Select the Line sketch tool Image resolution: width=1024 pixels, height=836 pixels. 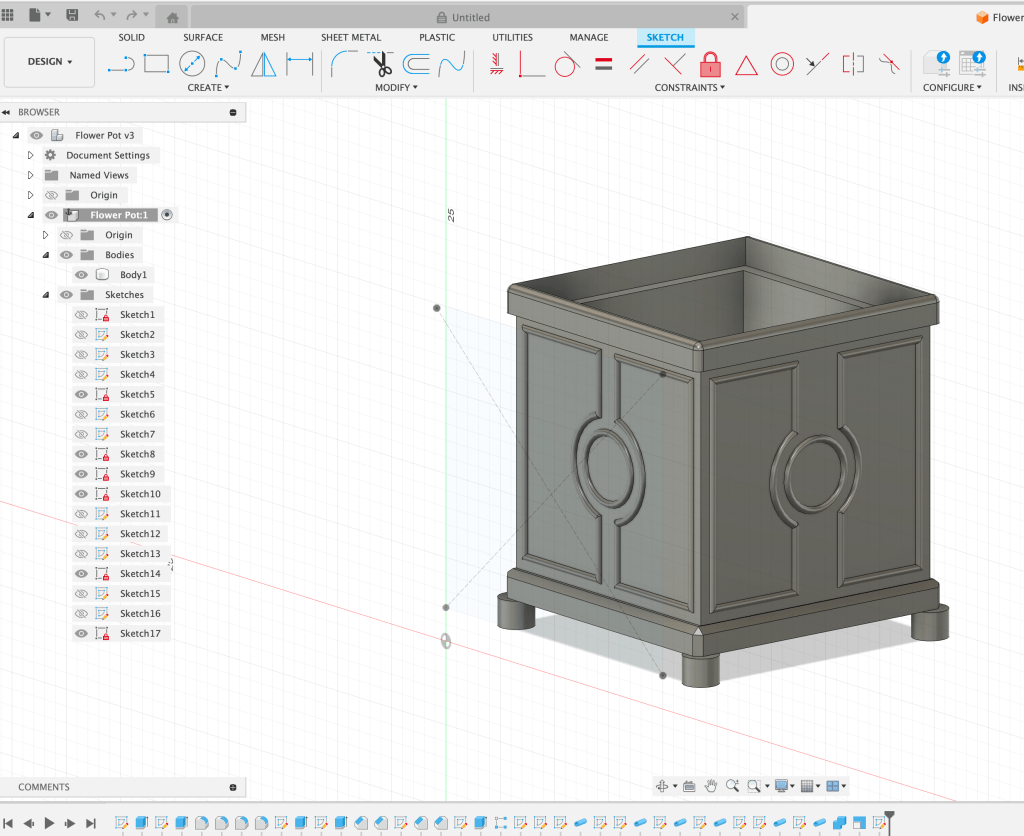[120, 64]
